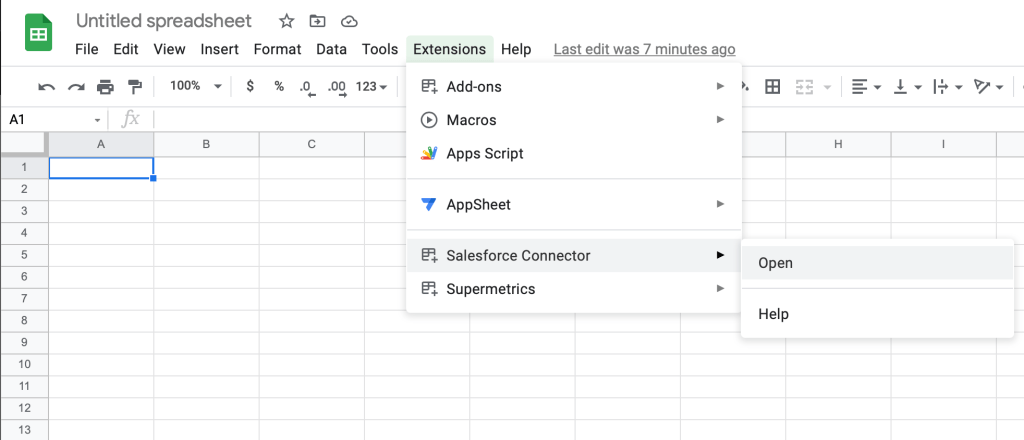Image resolution: width=1024 pixels, height=440 pixels.
Task: Click the Undo arrow icon
Action: (46, 87)
